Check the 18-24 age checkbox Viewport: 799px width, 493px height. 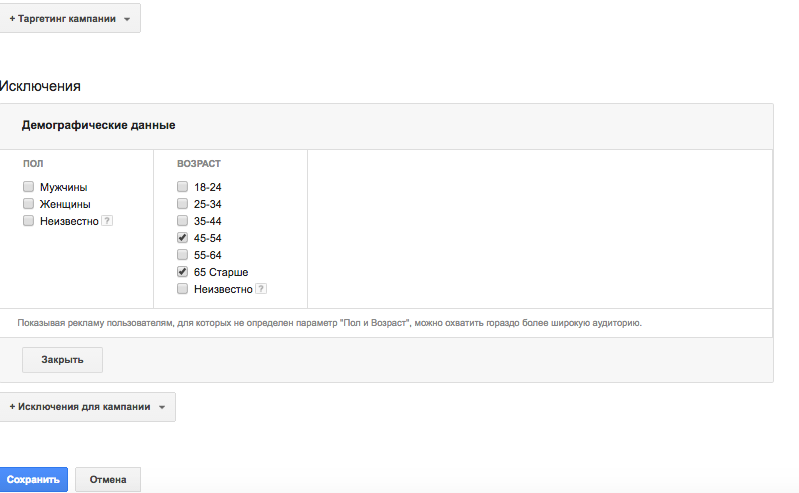click(182, 187)
